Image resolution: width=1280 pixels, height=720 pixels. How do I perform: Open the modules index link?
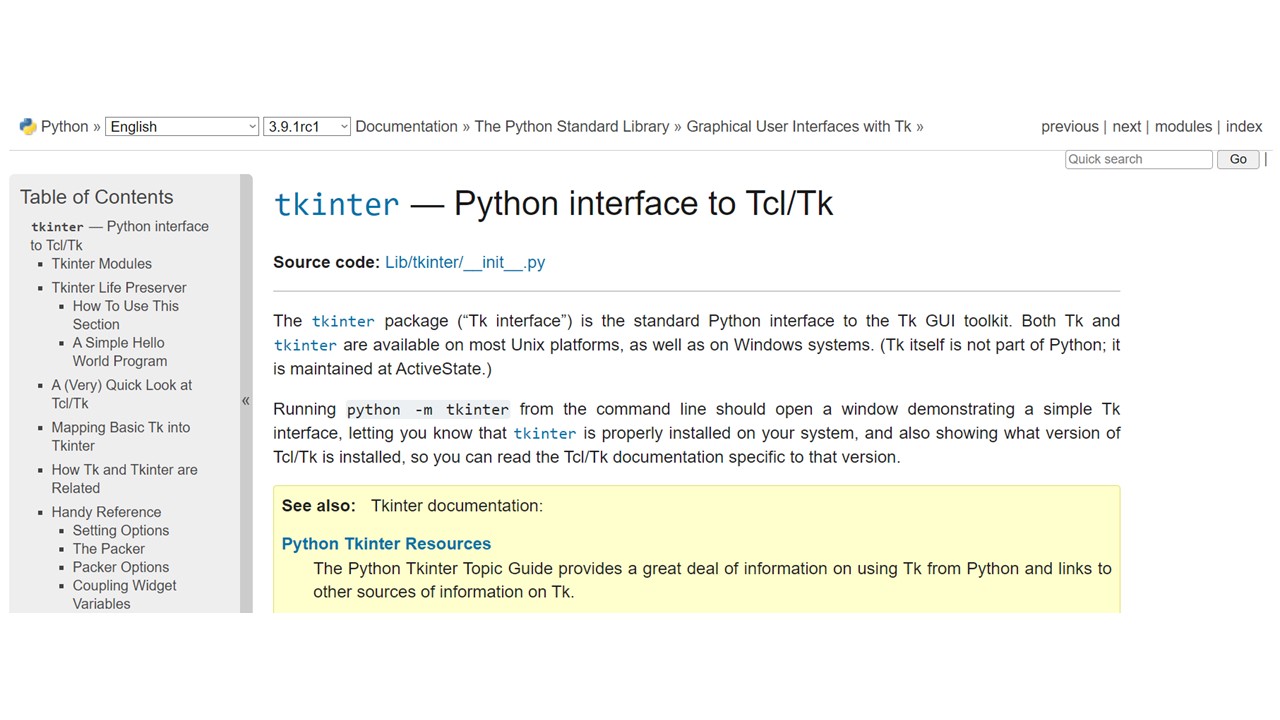1183,126
